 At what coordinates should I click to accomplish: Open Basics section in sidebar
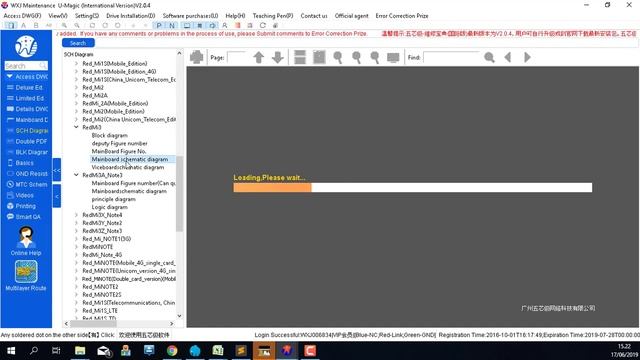(x=20, y=163)
